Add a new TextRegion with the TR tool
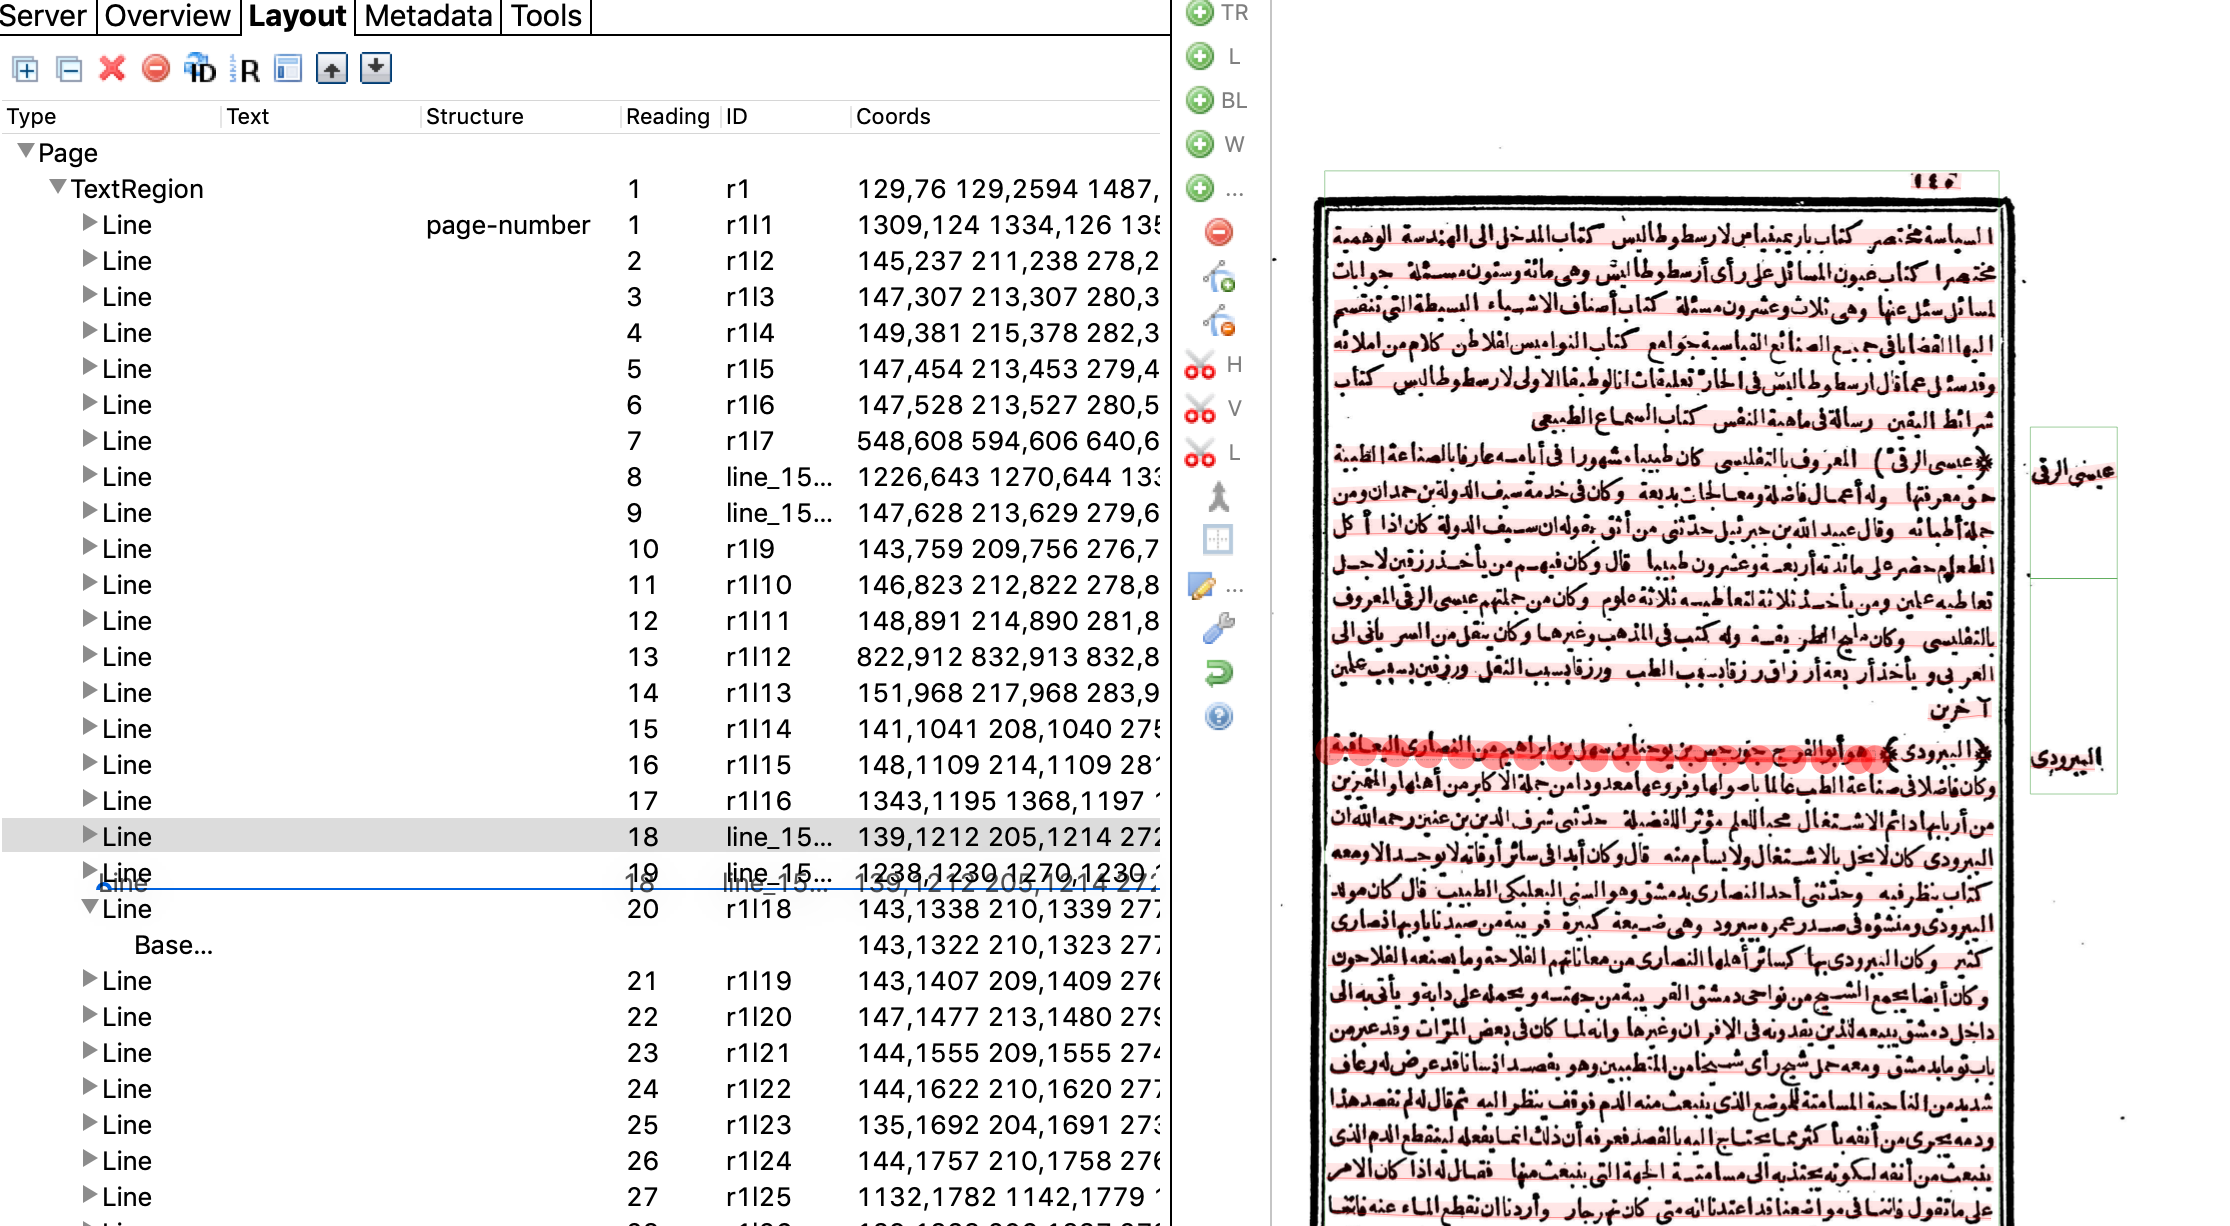Screen dimensions: 2230x1226 point(1199,13)
